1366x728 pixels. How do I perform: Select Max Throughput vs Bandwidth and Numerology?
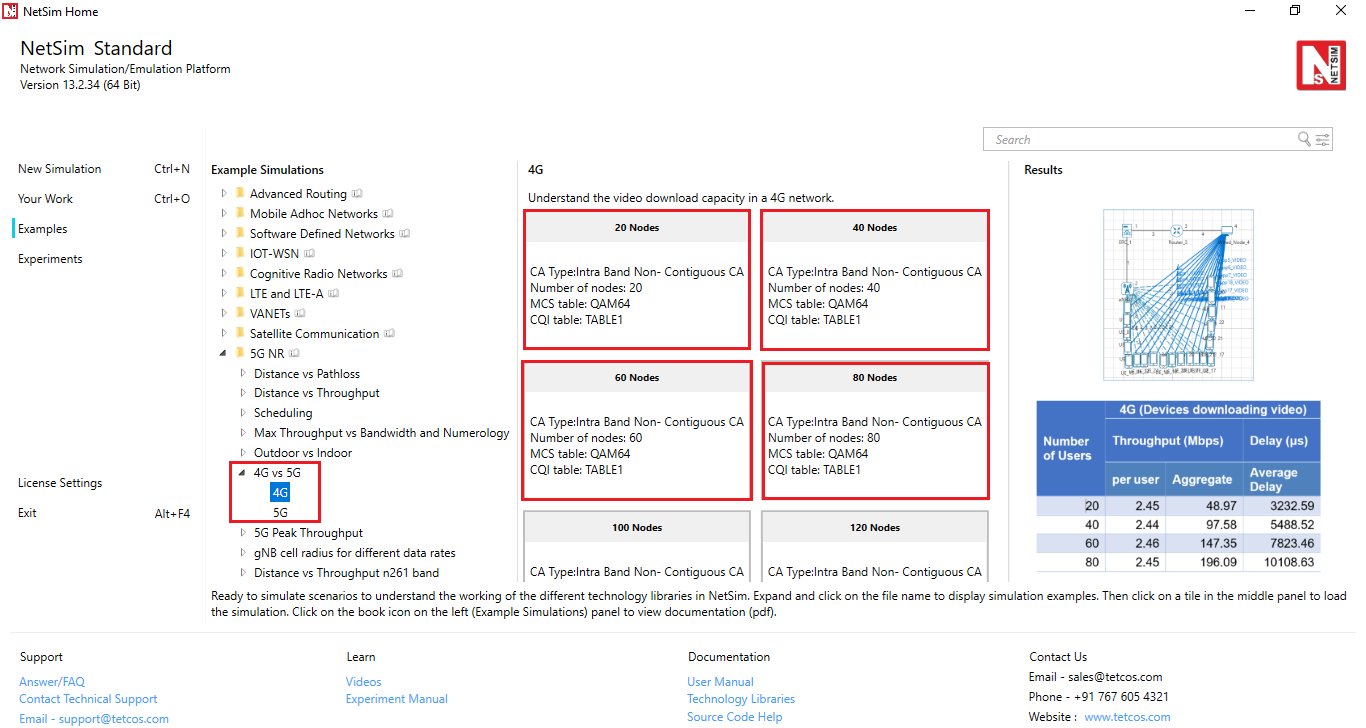(382, 433)
